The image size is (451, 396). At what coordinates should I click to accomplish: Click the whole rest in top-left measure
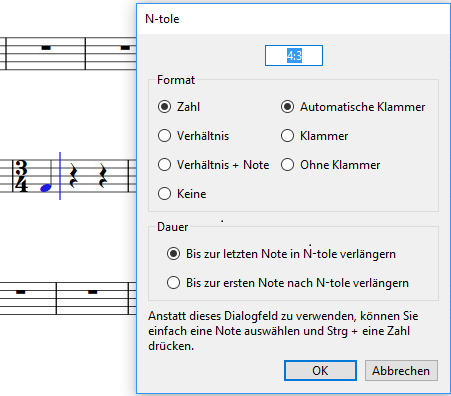[x=46, y=48]
